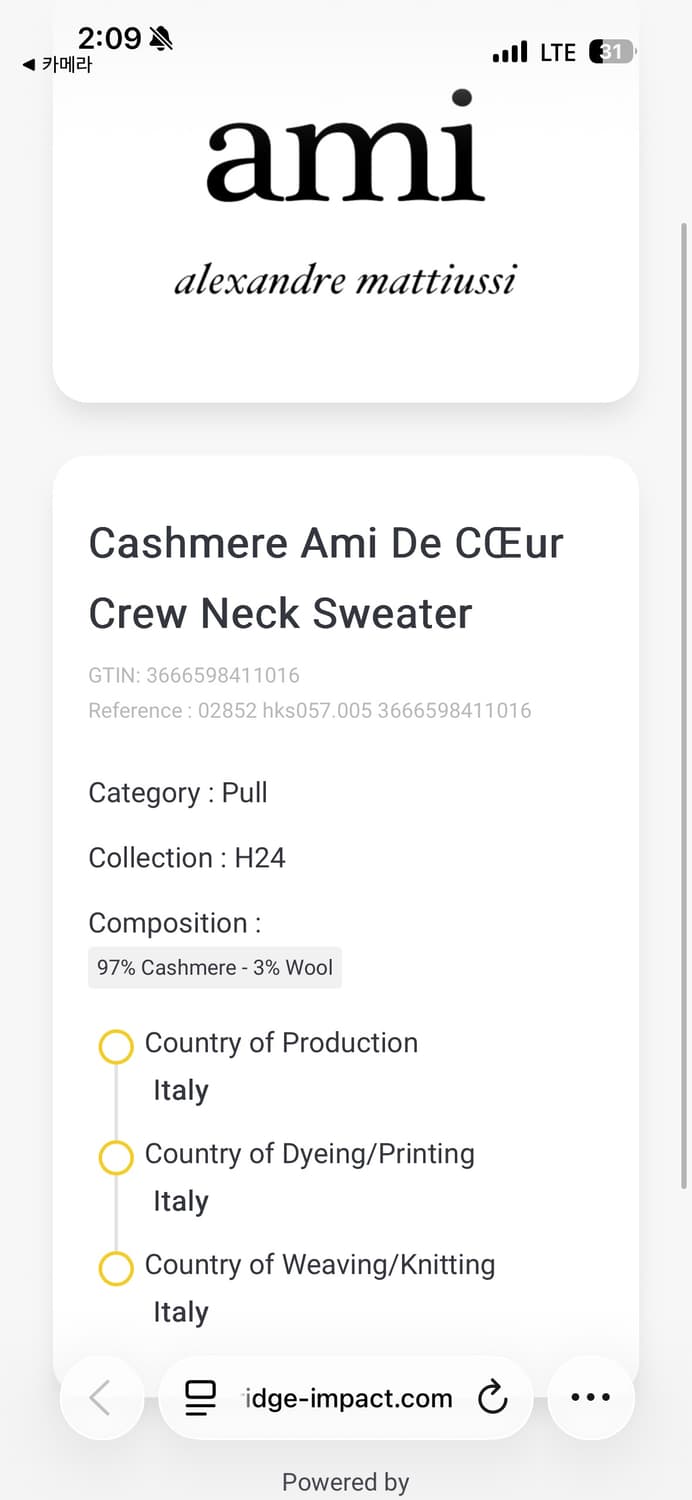Tap the Country of Weaving/Knitting circle marker
692x1500 pixels.
point(116,1269)
